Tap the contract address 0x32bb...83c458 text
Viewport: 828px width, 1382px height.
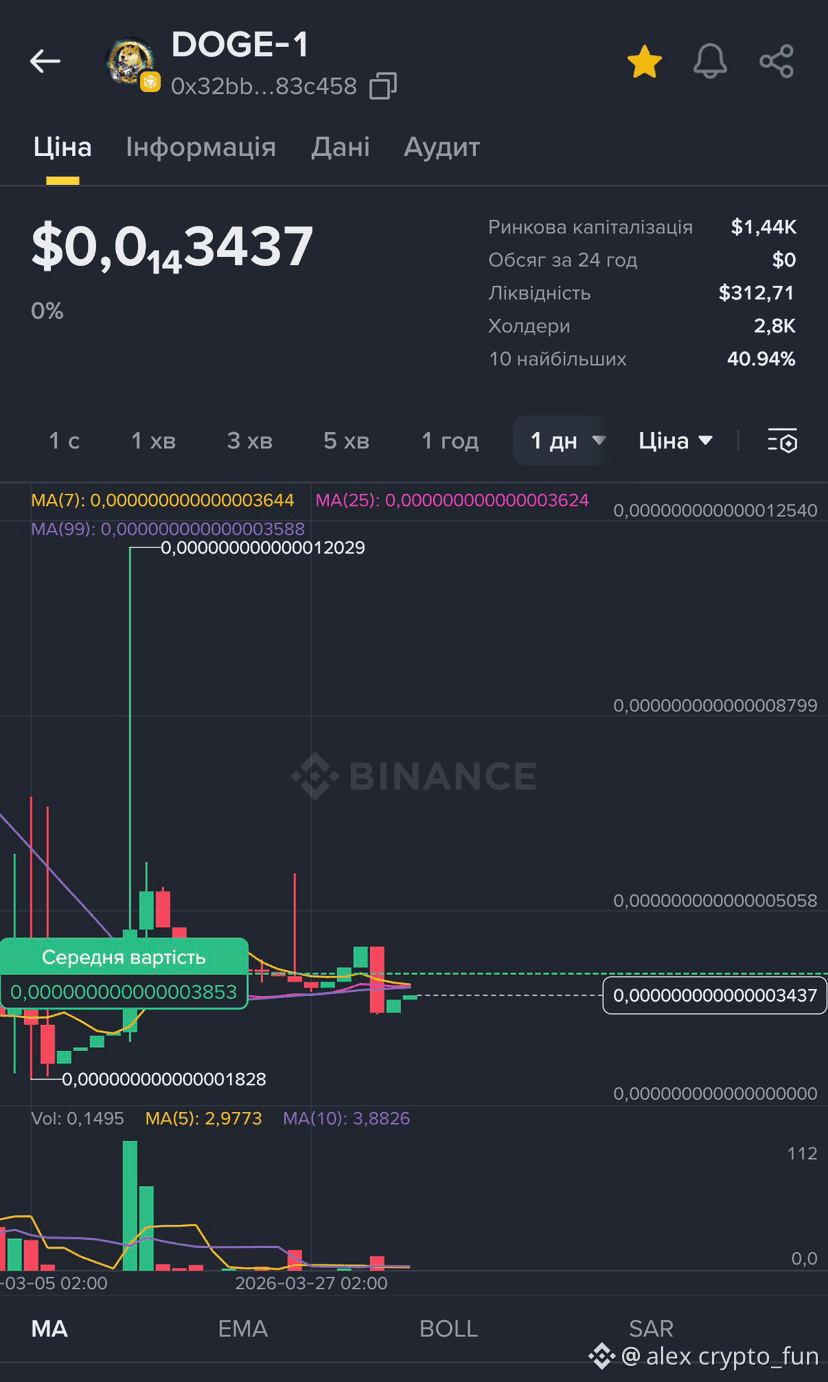[x=264, y=86]
